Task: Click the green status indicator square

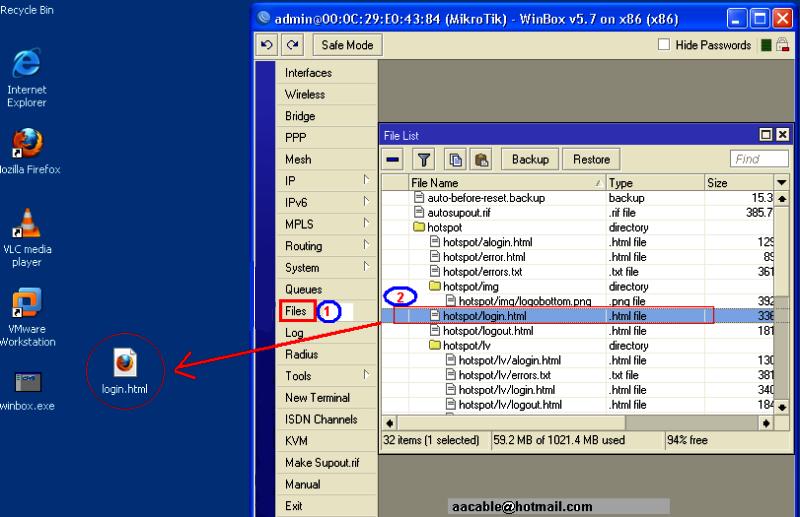Action: (x=766, y=45)
